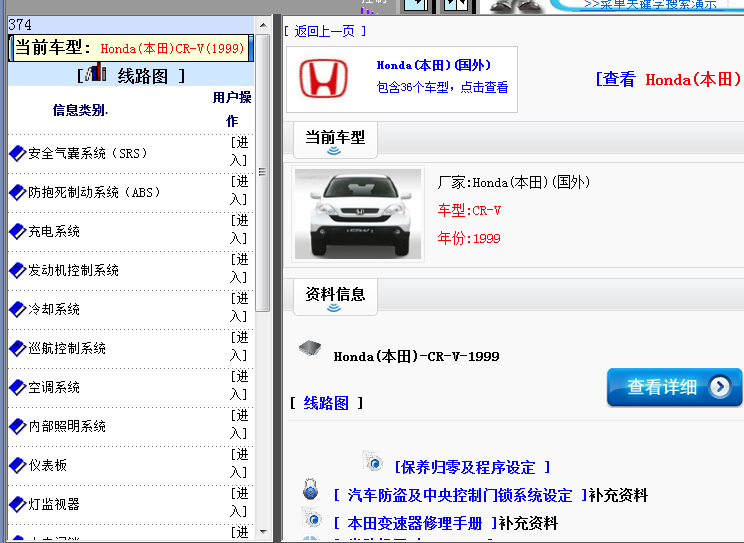
Task: Click the 空调系统 row text
Action: (x=54, y=387)
